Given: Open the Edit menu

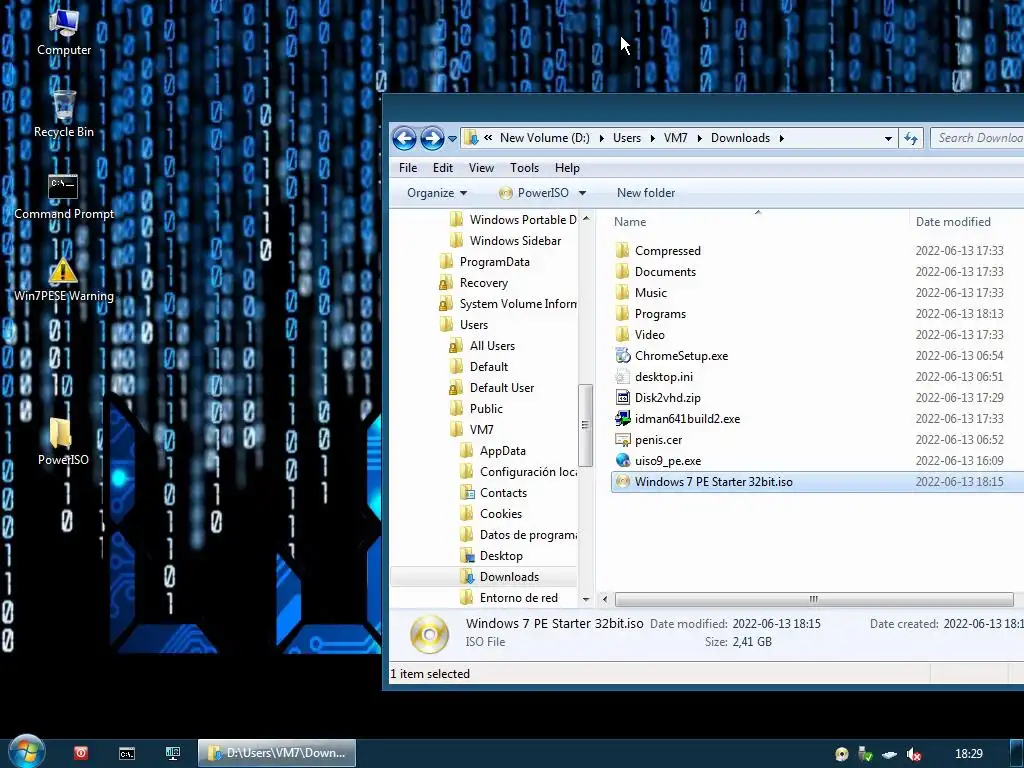Looking at the screenshot, I should (x=443, y=168).
